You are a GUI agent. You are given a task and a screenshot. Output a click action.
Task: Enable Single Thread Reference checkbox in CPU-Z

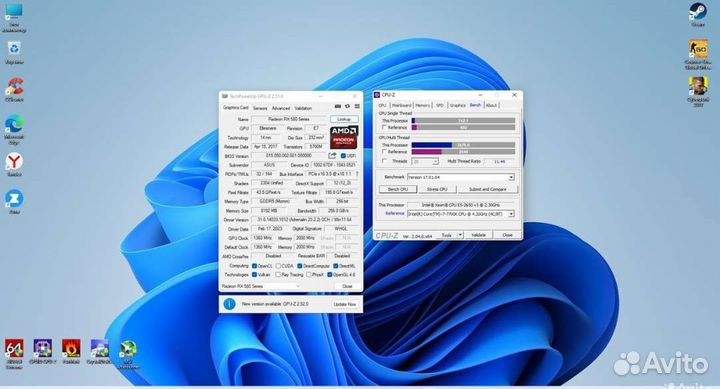coord(384,127)
